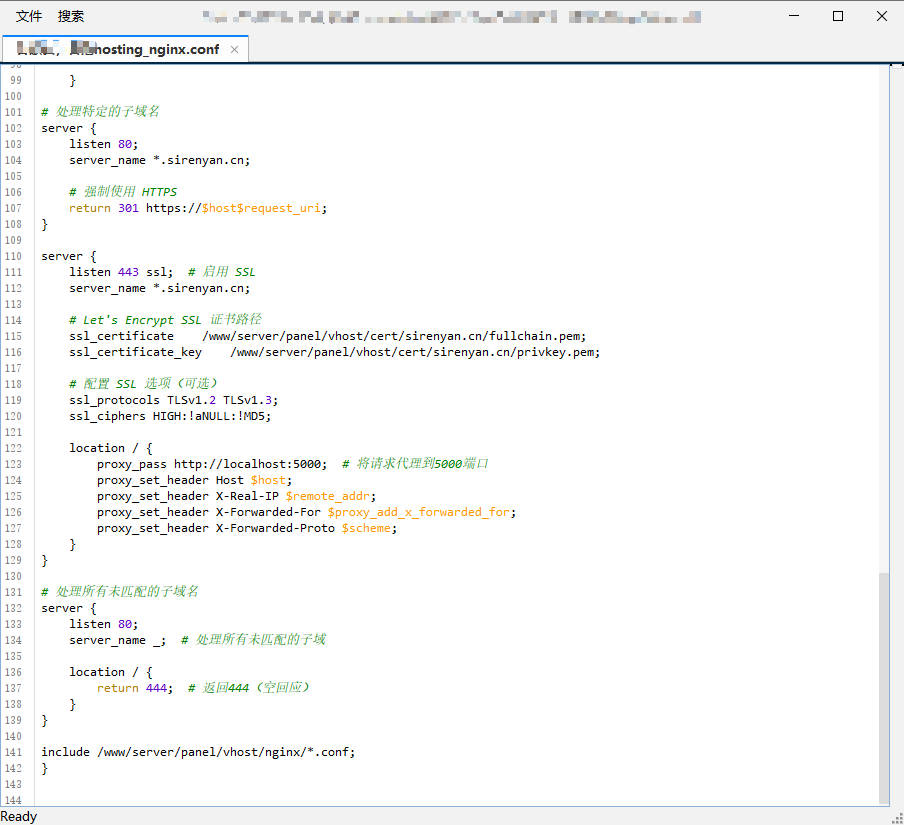Click the comment '# 配置 SSL 选项（可选）'
The height and width of the screenshot is (825, 904).
click(x=143, y=383)
